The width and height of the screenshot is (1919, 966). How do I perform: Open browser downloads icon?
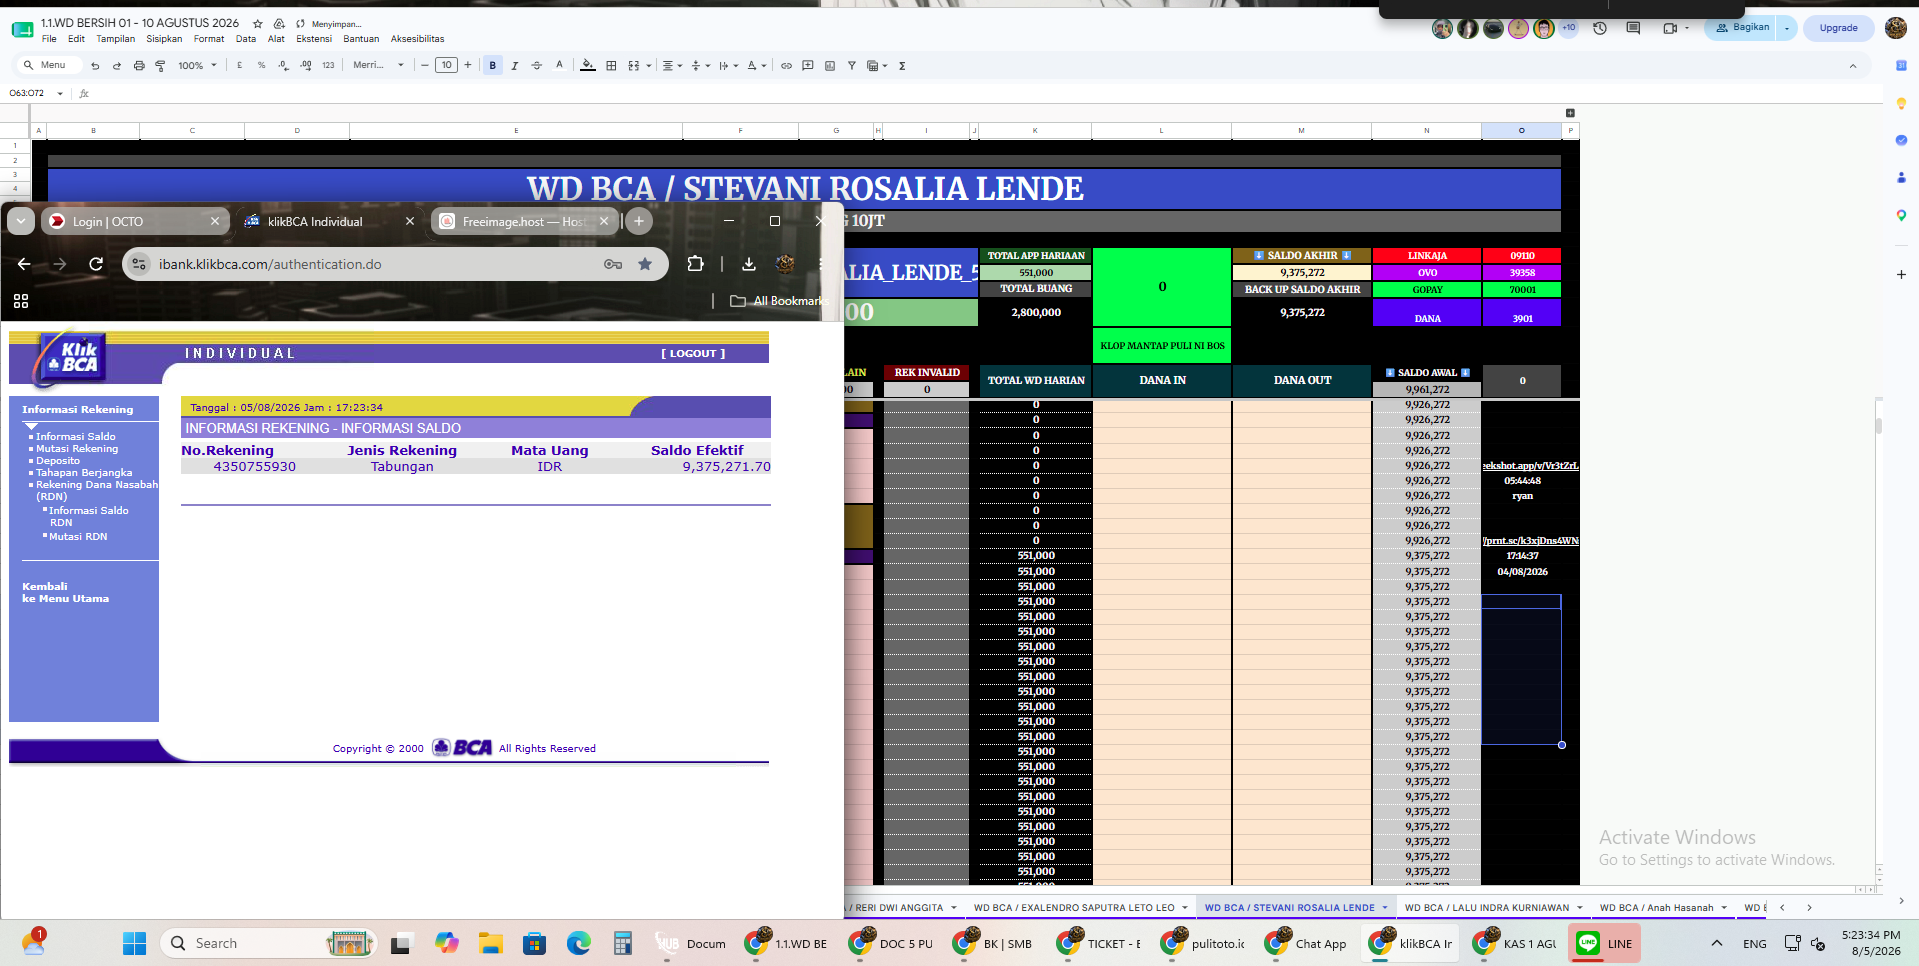[748, 264]
